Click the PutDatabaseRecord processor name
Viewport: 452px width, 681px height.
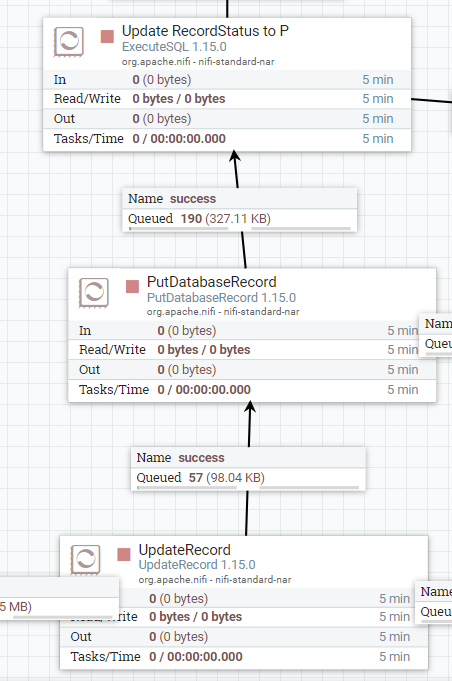coord(211,282)
